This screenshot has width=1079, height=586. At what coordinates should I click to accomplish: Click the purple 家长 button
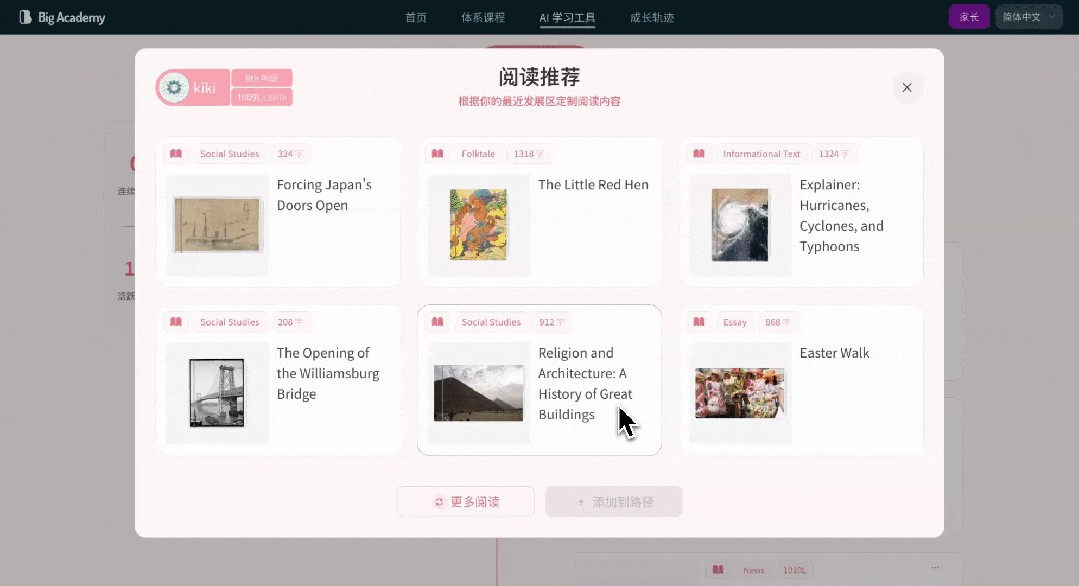click(x=968, y=17)
